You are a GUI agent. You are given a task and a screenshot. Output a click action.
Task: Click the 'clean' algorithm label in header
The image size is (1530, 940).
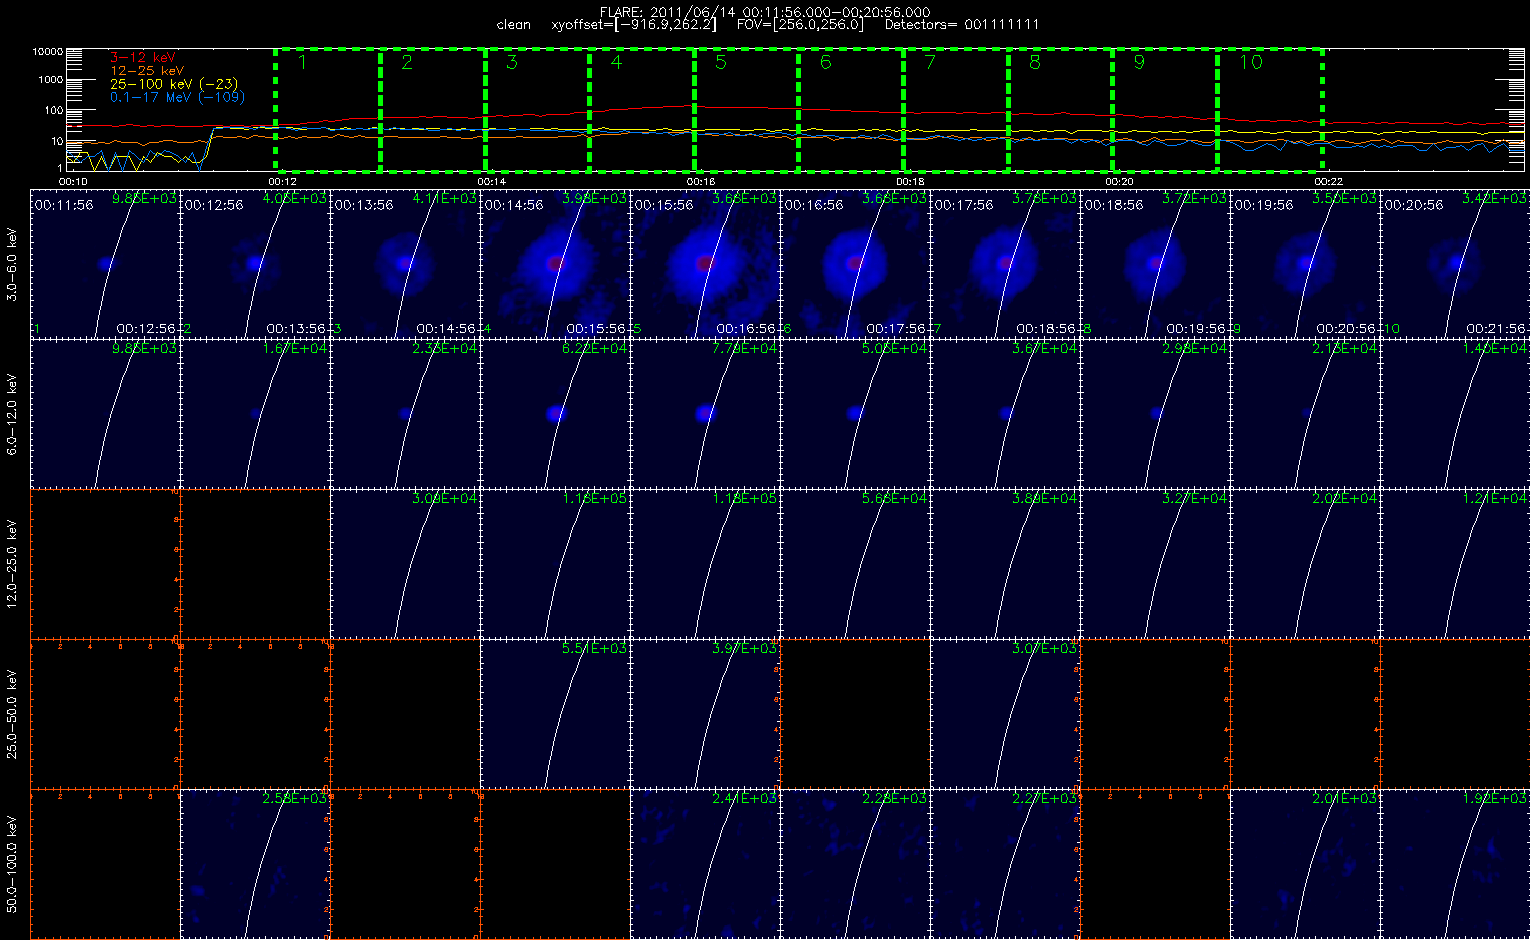513,24
